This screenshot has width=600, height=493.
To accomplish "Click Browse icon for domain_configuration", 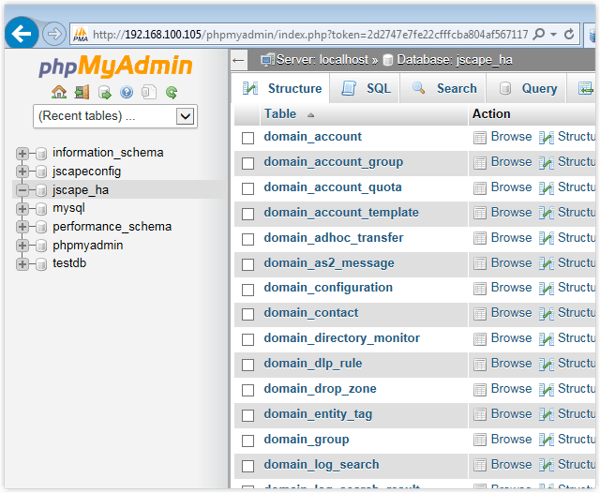I will coord(480,288).
